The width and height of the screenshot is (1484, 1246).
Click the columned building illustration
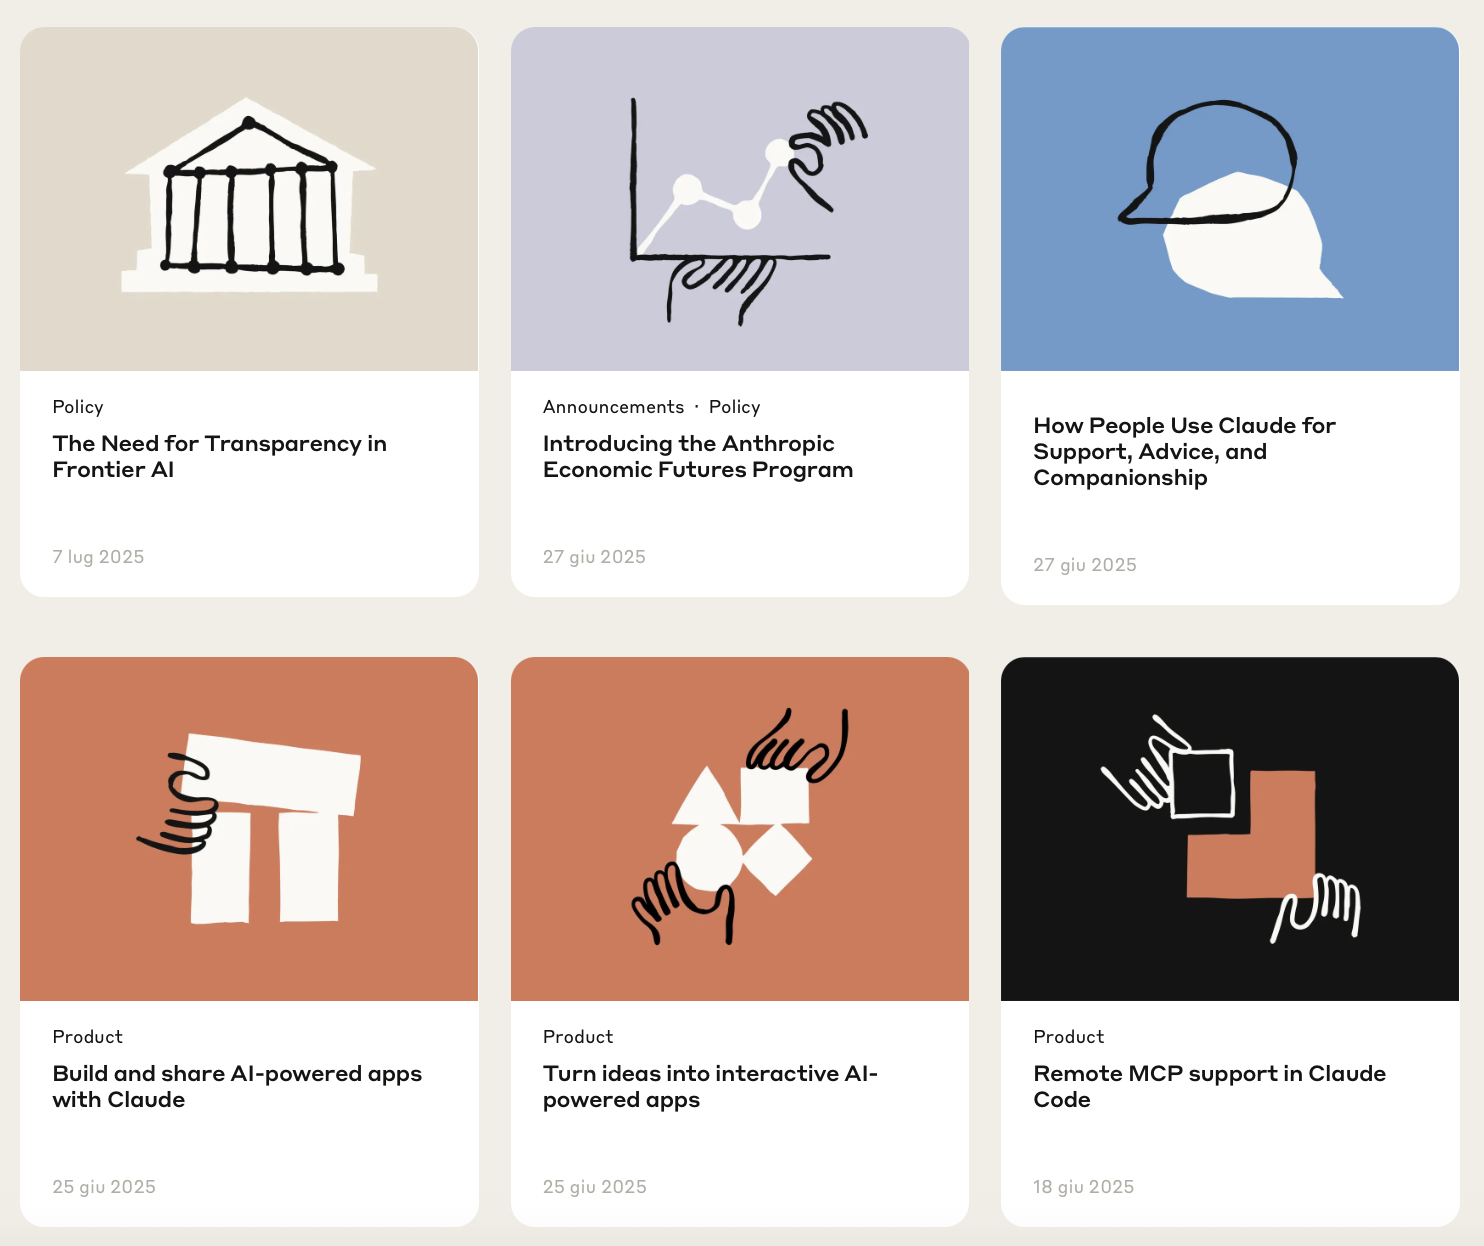[x=249, y=198]
